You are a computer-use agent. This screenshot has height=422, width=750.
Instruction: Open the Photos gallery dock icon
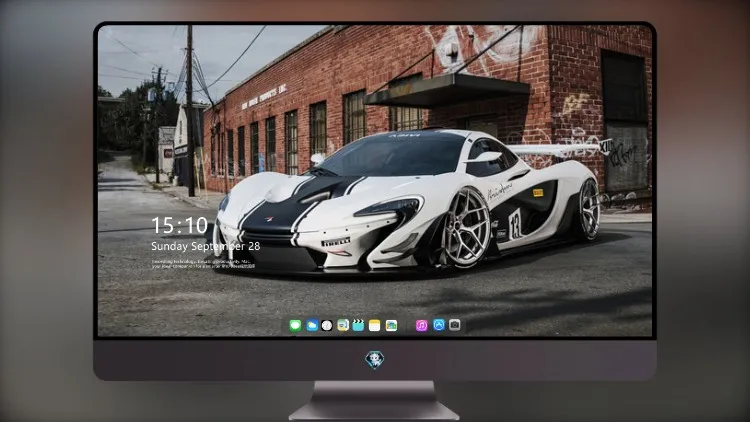[x=391, y=325]
